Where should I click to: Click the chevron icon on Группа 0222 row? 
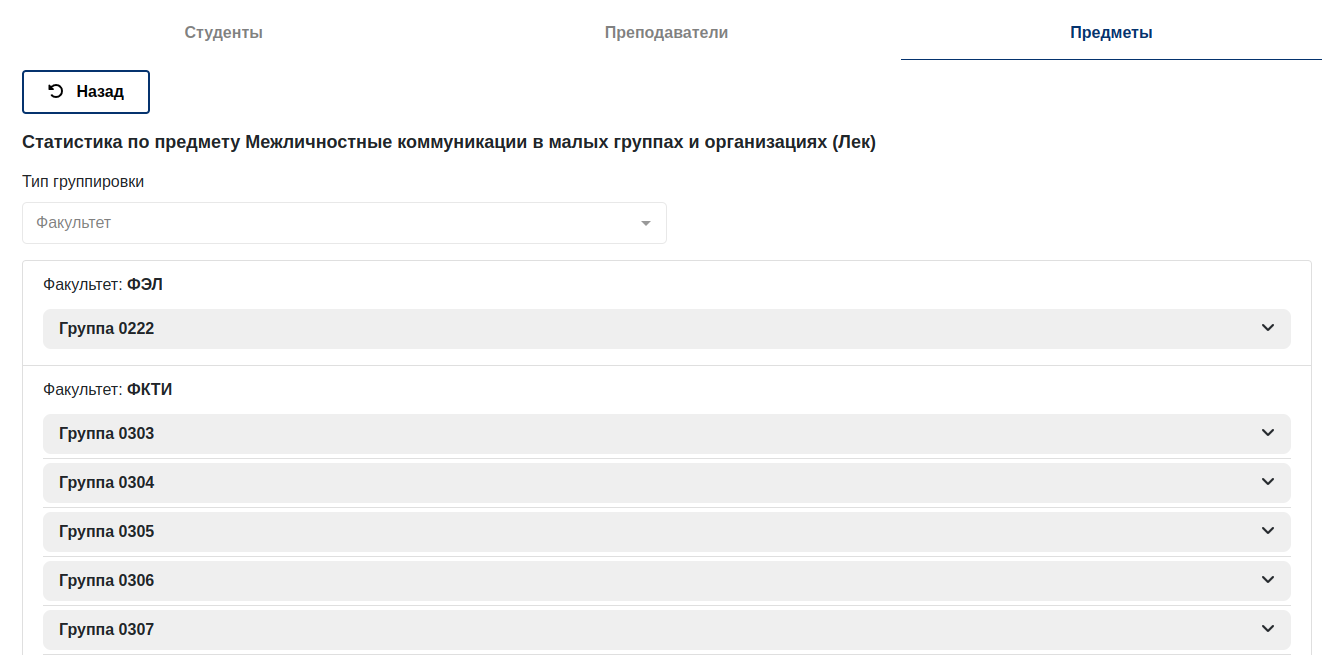coord(1268,328)
